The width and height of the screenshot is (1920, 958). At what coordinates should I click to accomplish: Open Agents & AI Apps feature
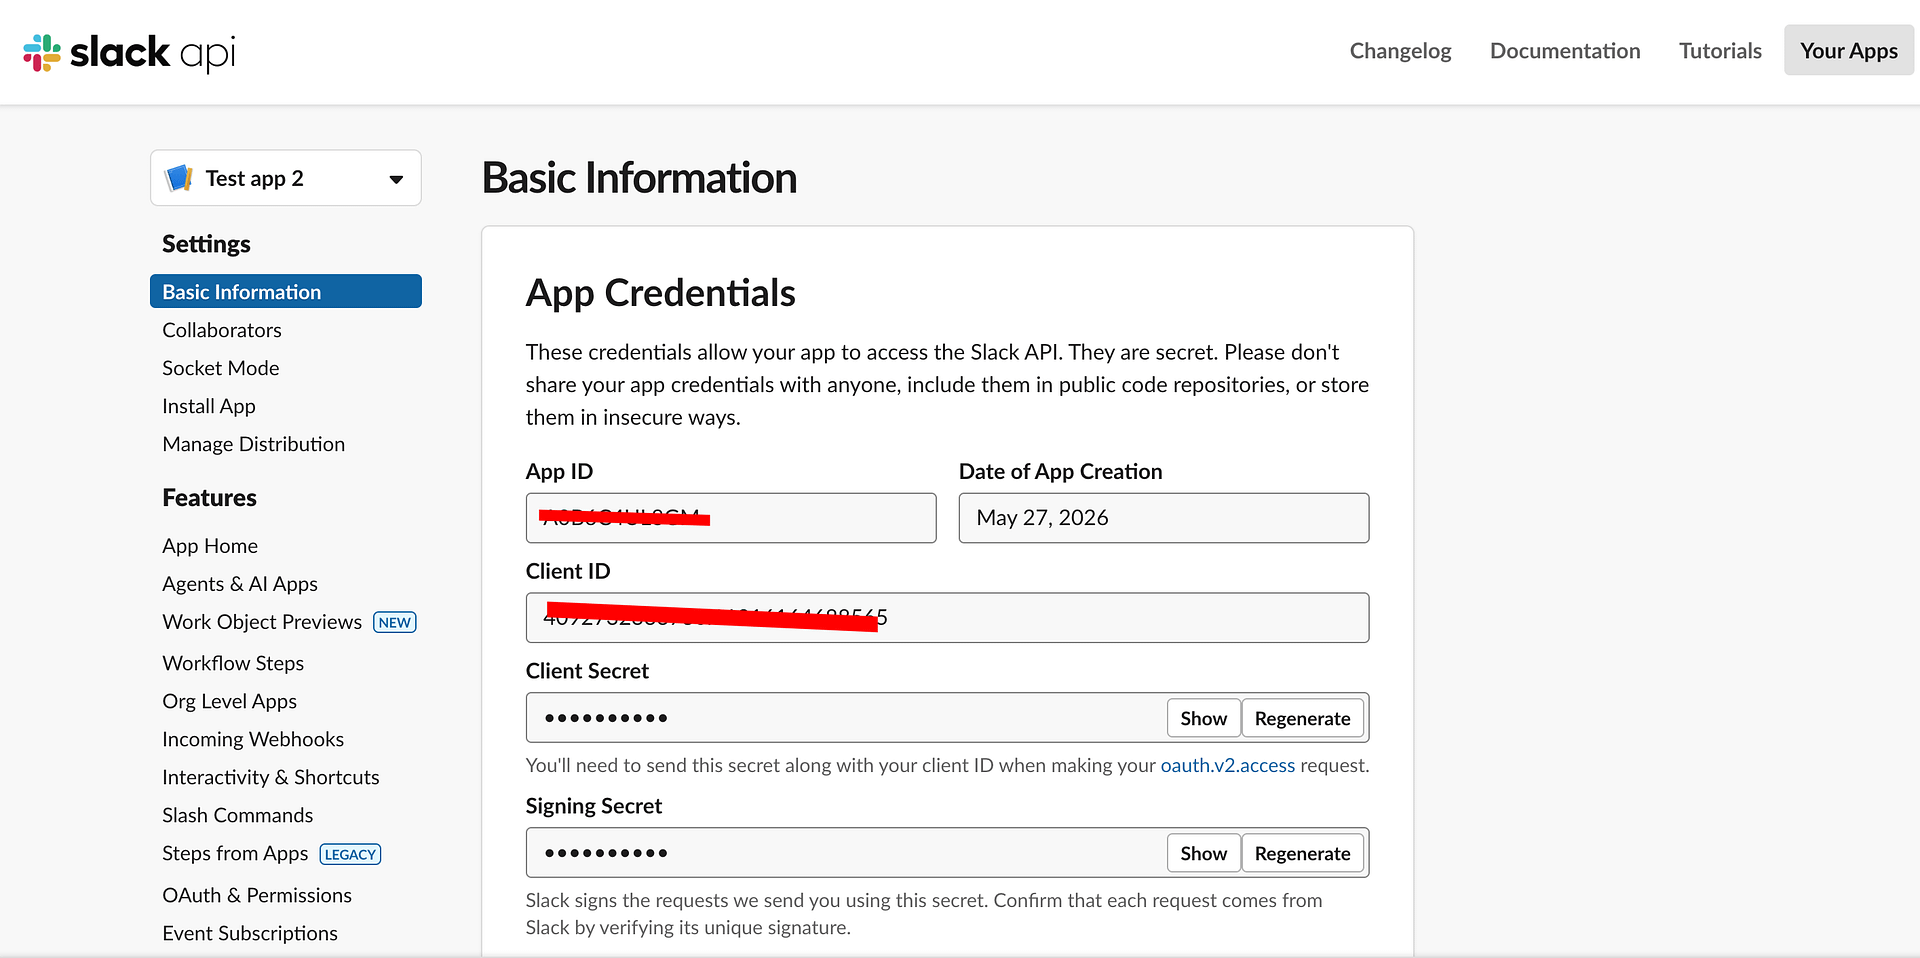pyautogui.click(x=240, y=584)
